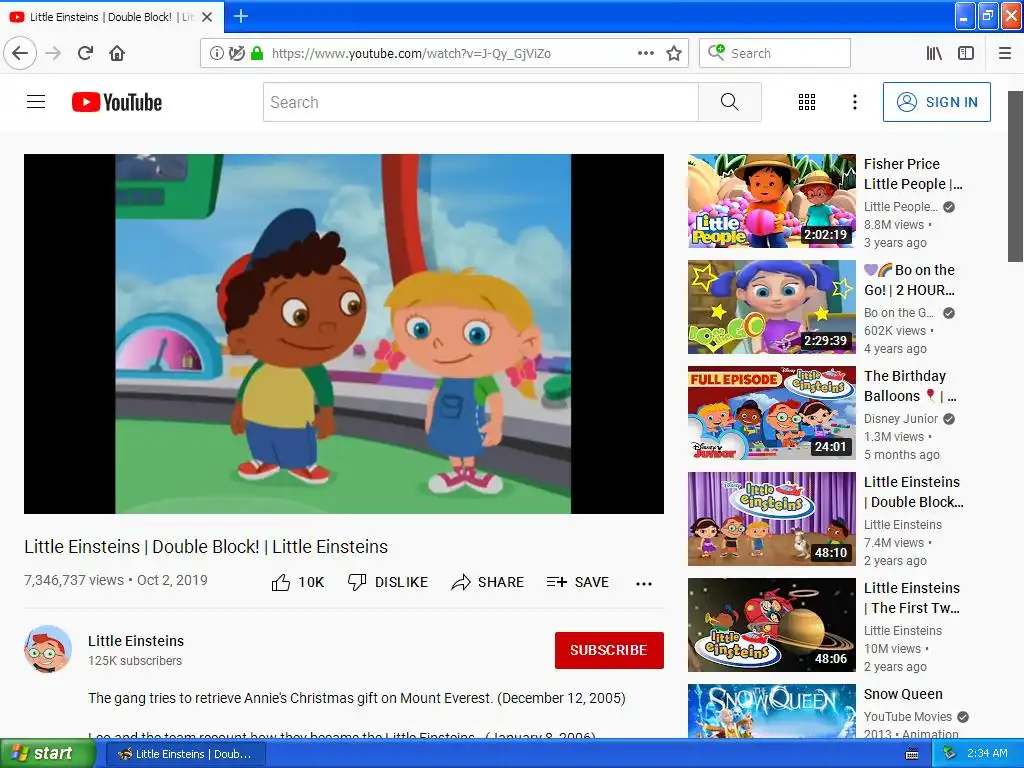Click the Snow Queen title link
The width and height of the screenshot is (1024, 768).
[x=903, y=694]
